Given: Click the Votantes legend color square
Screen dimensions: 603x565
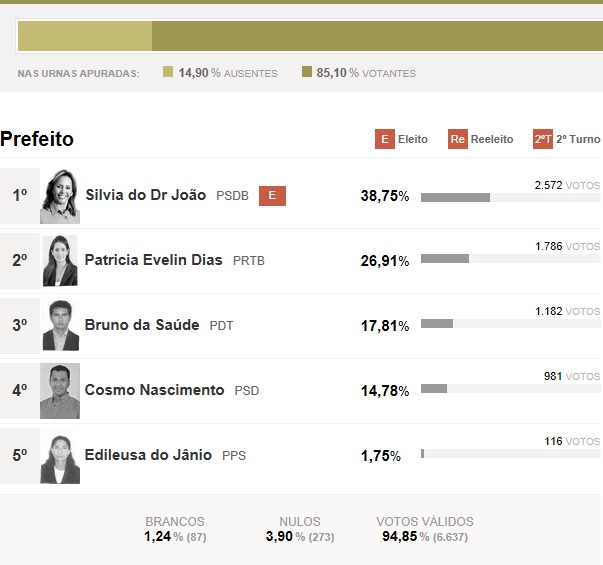Looking at the screenshot, I should [x=307, y=73].
